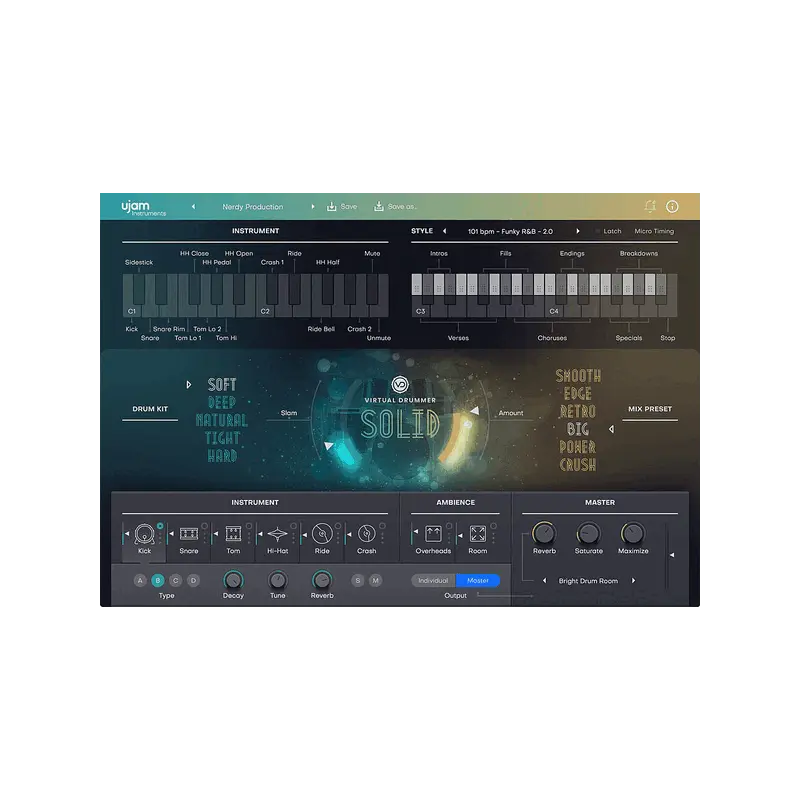800x800 pixels.
Task: Toggle the Tom power button
Action: tap(249, 526)
